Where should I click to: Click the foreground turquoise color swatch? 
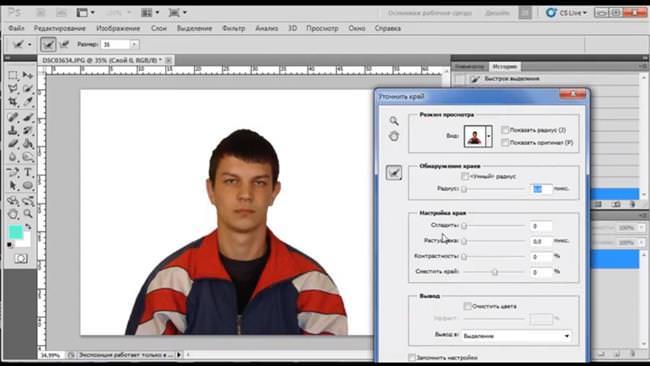15,232
